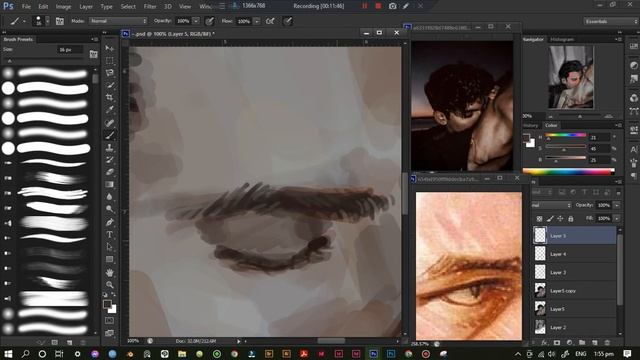Open the Color panel menu

(x=619, y=126)
